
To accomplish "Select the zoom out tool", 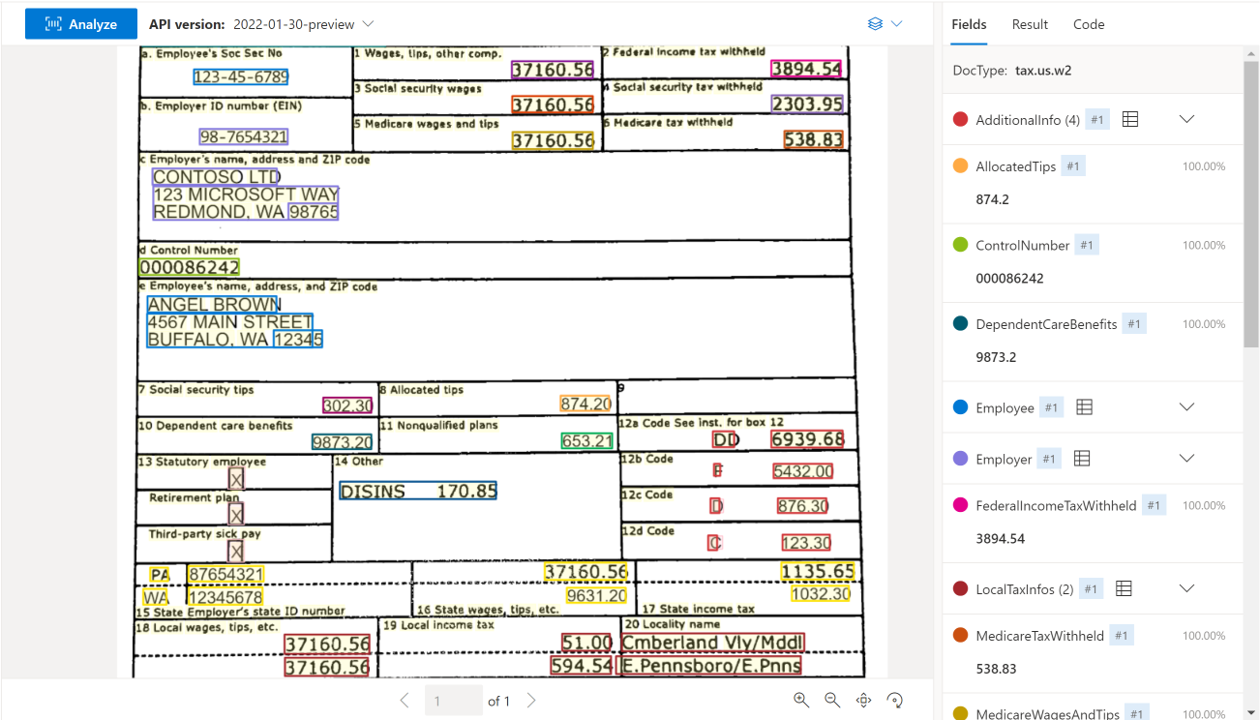I will 833,700.
